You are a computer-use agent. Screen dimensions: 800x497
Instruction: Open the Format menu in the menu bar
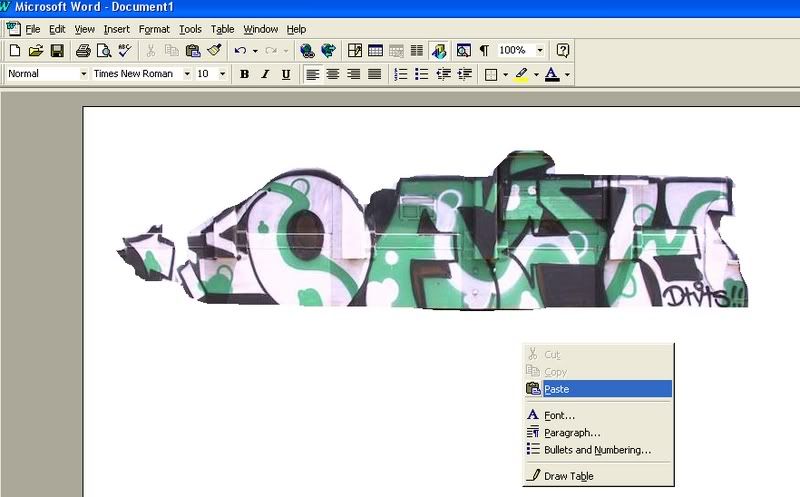point(154,29)
